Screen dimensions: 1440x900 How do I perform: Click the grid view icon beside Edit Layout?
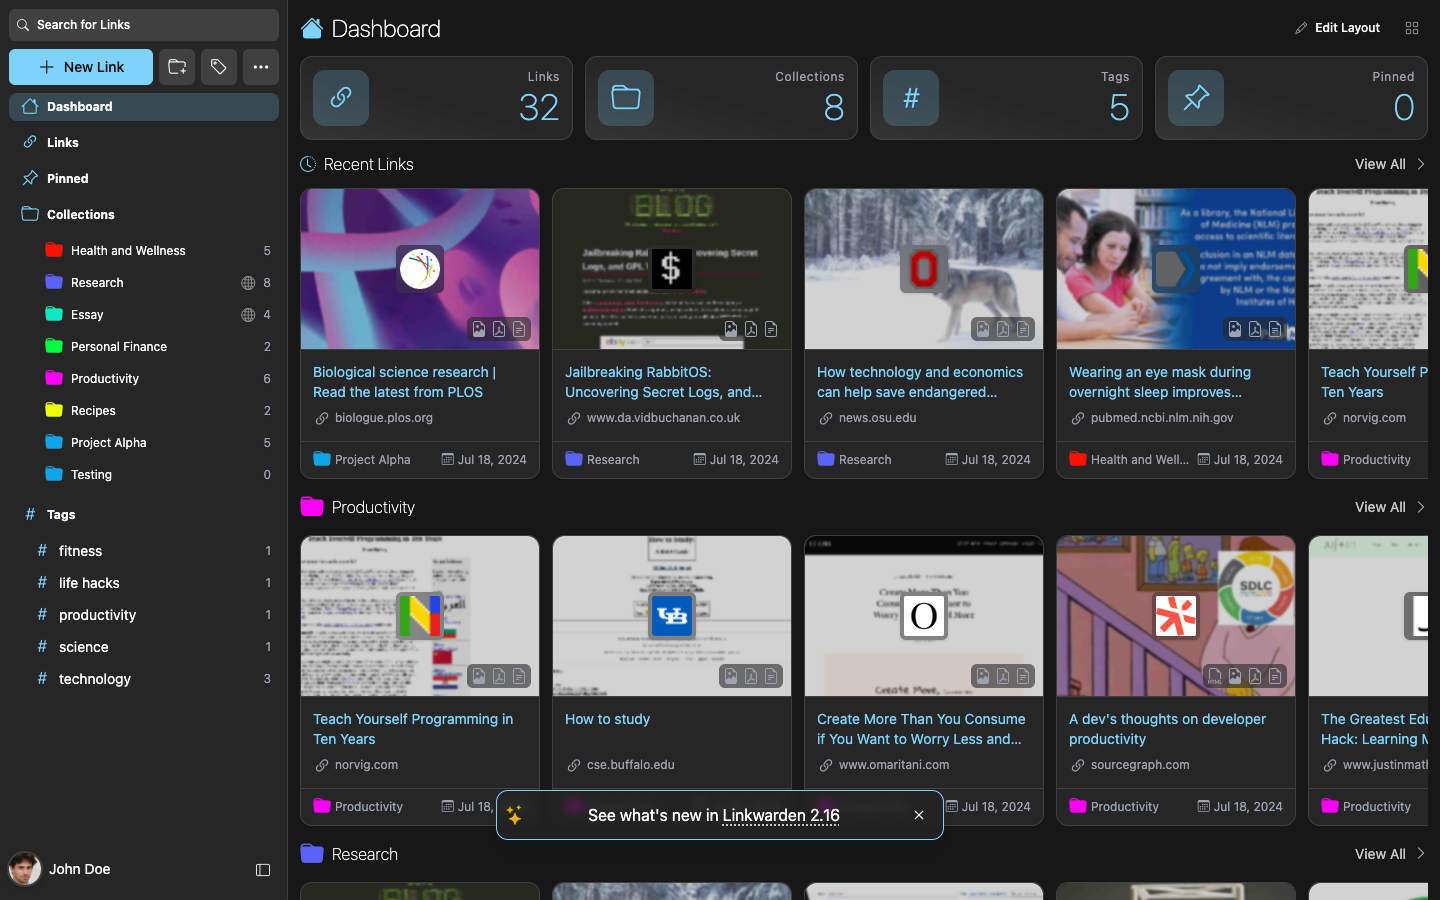pyautogui.click(x=1412, y=28)
